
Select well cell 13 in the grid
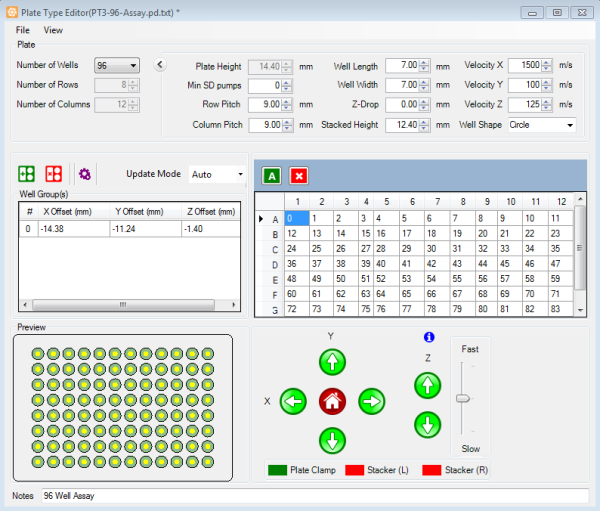322,233
